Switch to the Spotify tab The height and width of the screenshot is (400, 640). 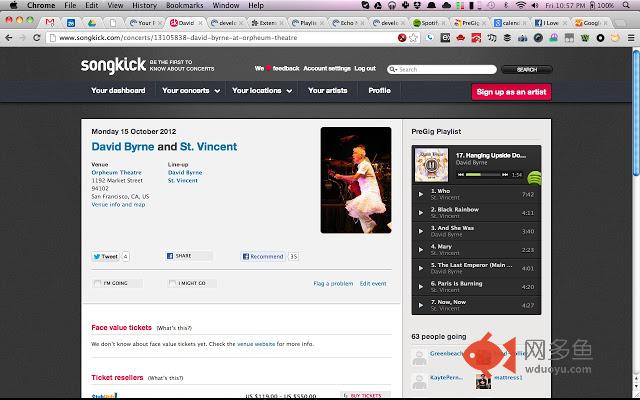[x=429, y=23]
